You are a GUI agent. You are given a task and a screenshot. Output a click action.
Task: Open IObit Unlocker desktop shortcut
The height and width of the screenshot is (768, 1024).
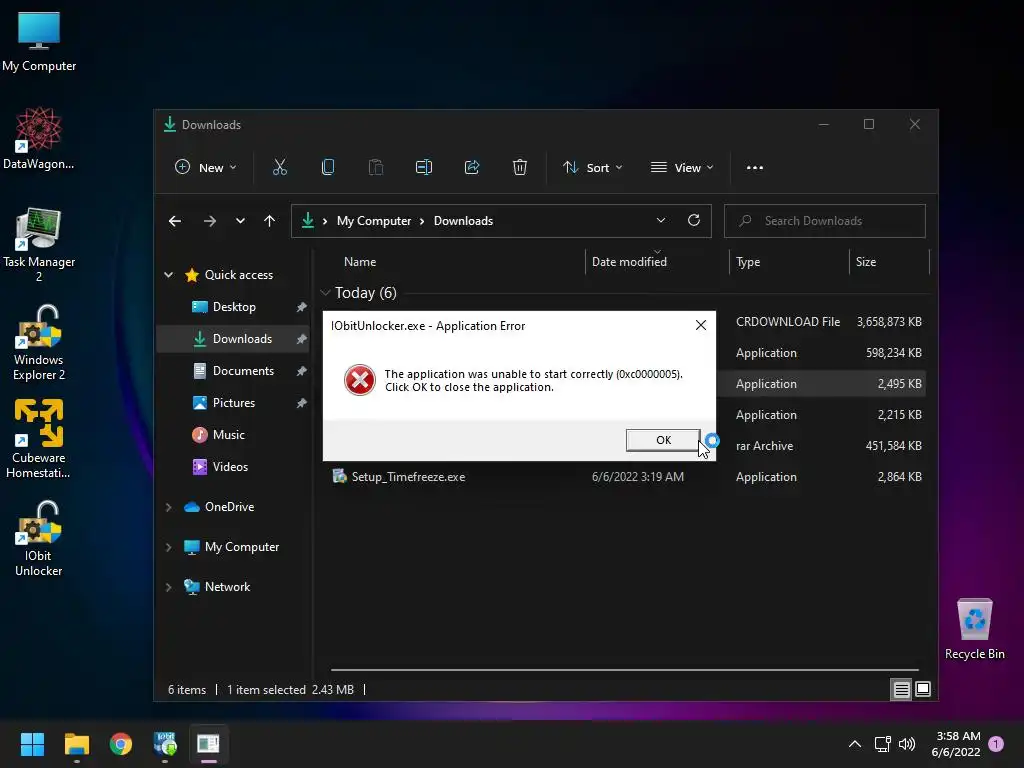(39, 539)
